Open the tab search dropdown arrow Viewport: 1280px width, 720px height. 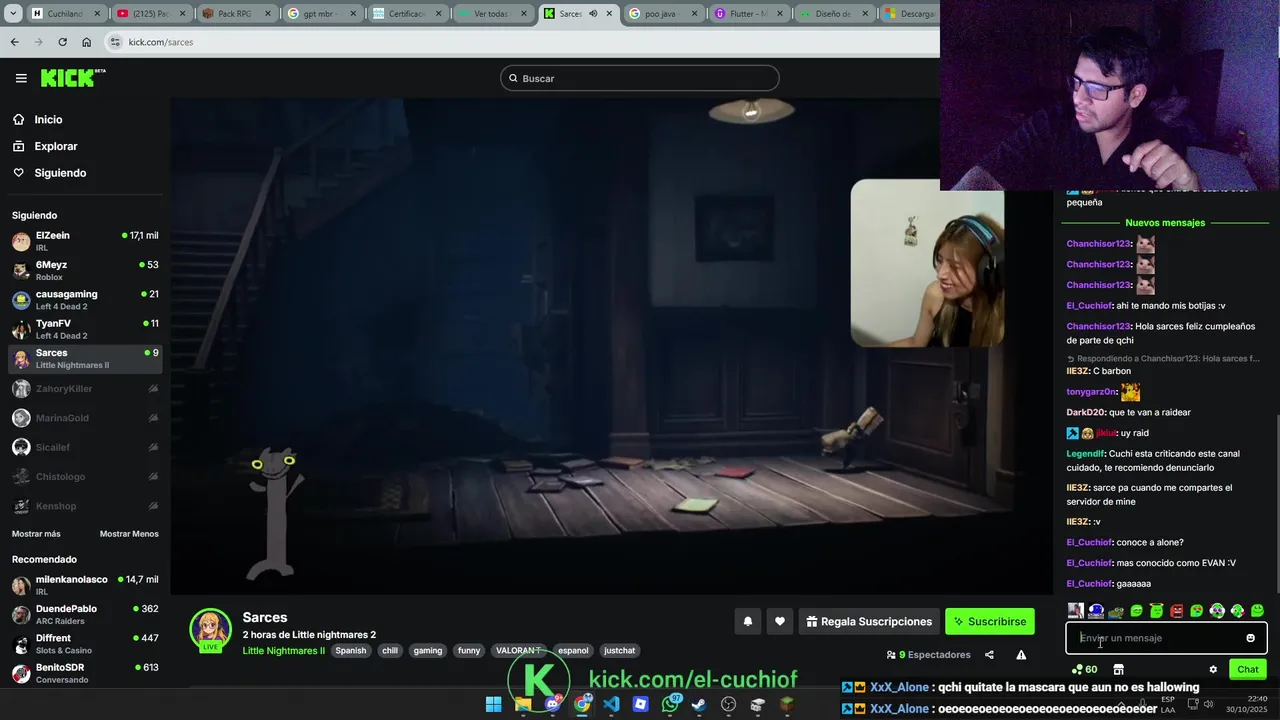click(x=13, y=14)
